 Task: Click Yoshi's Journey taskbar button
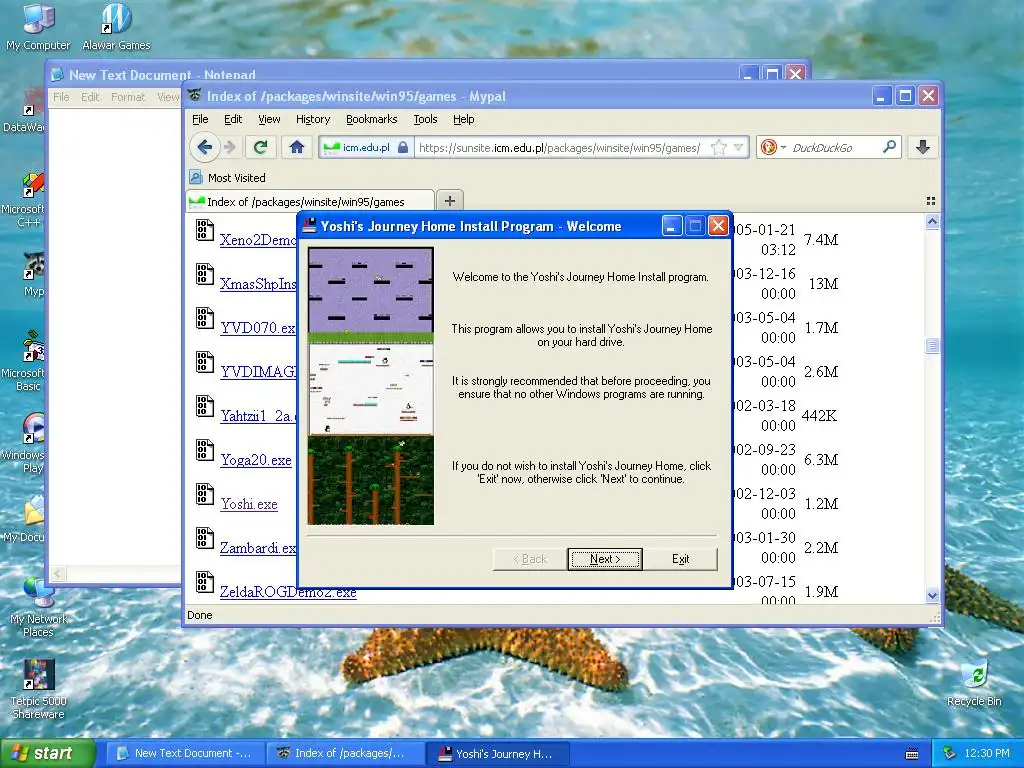[498, 754]
